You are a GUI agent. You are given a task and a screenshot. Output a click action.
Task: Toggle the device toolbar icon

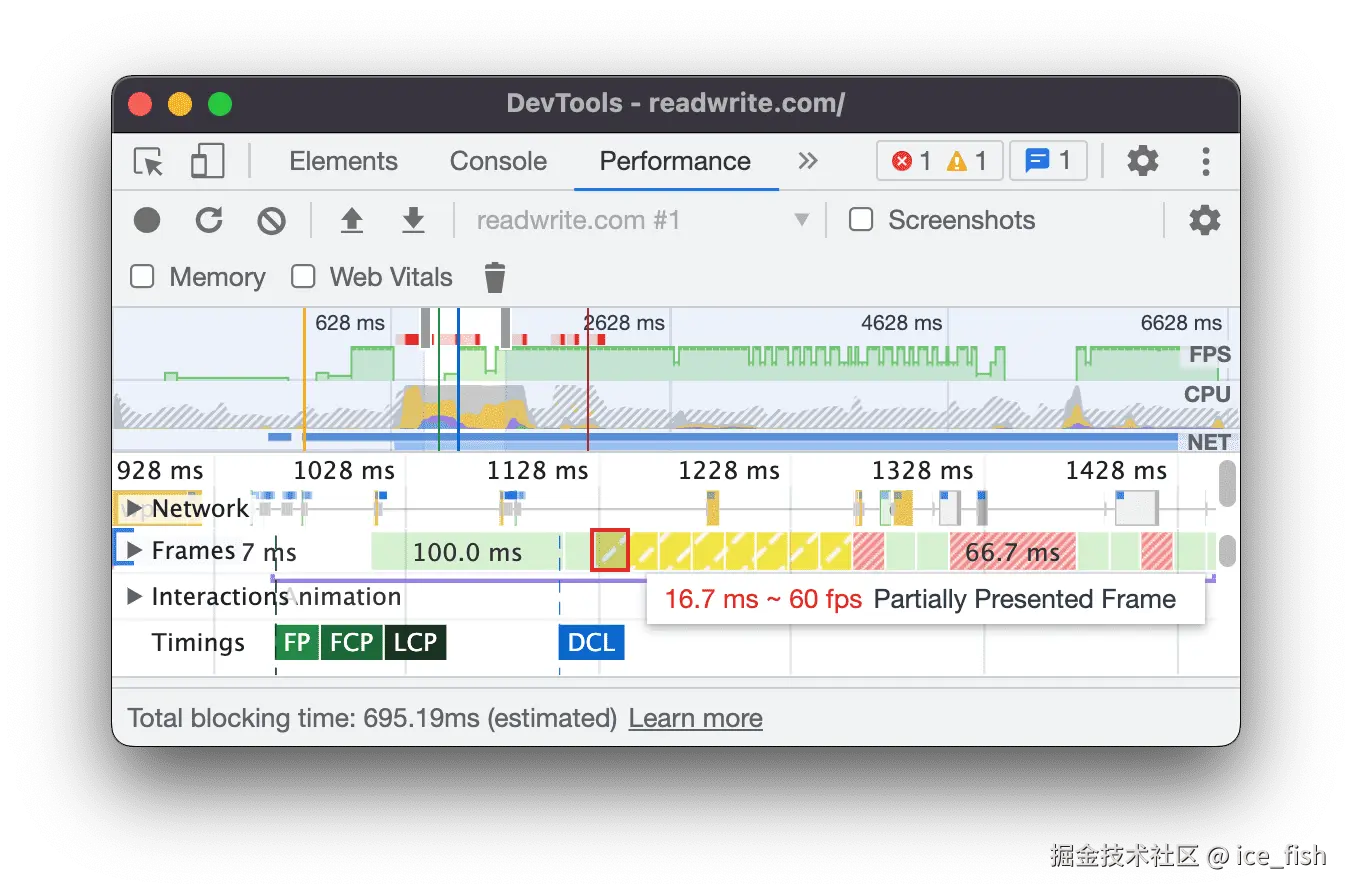click(x=207, y=161)
